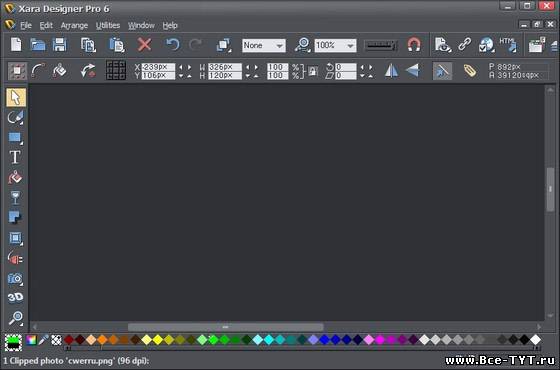
Task: Select the Fill tool paint bucket
Action: (15, 178)
